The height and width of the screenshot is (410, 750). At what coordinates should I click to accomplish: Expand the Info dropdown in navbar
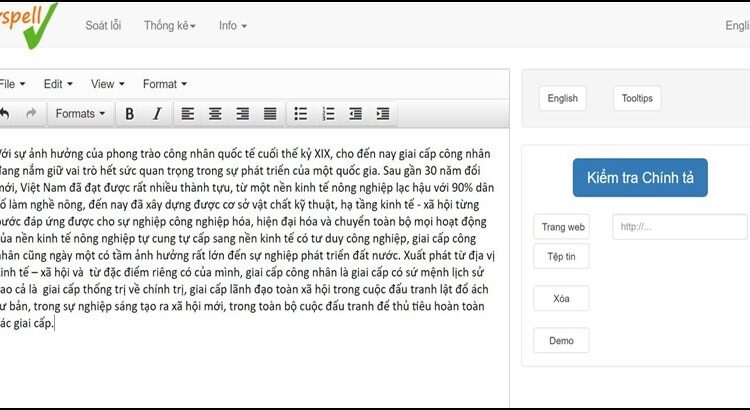(x=233, y=25)
